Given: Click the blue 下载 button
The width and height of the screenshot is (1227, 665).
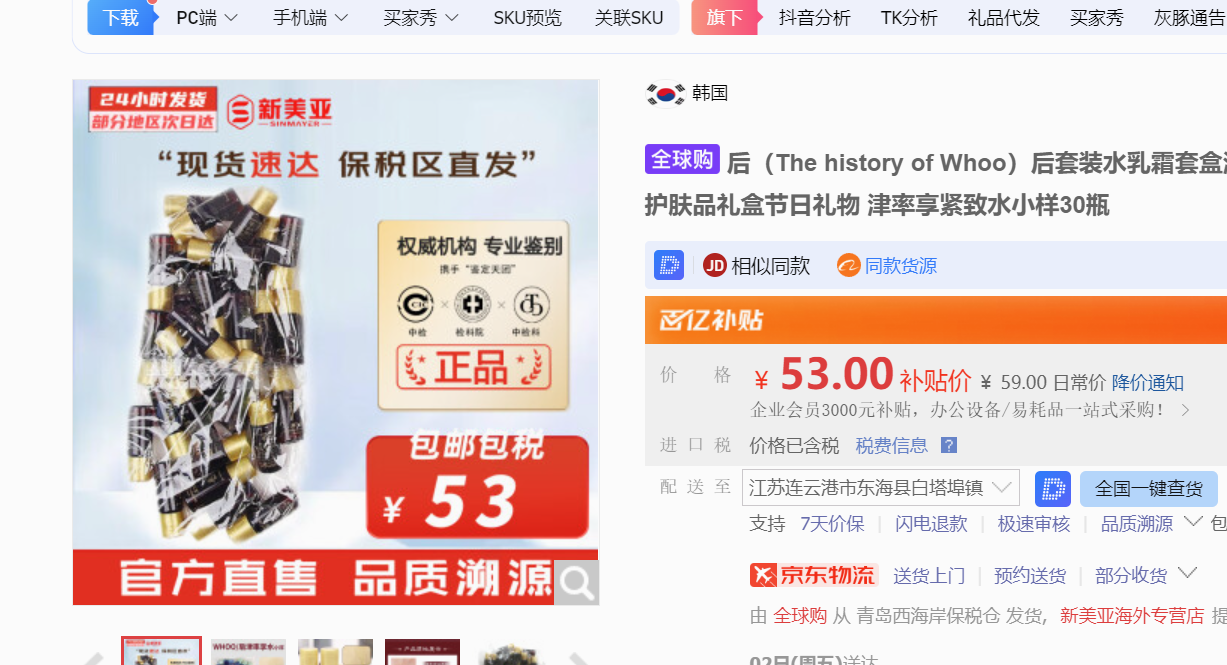Looking at the screenshot, I should pyautogui.click(x=121, y=17).
